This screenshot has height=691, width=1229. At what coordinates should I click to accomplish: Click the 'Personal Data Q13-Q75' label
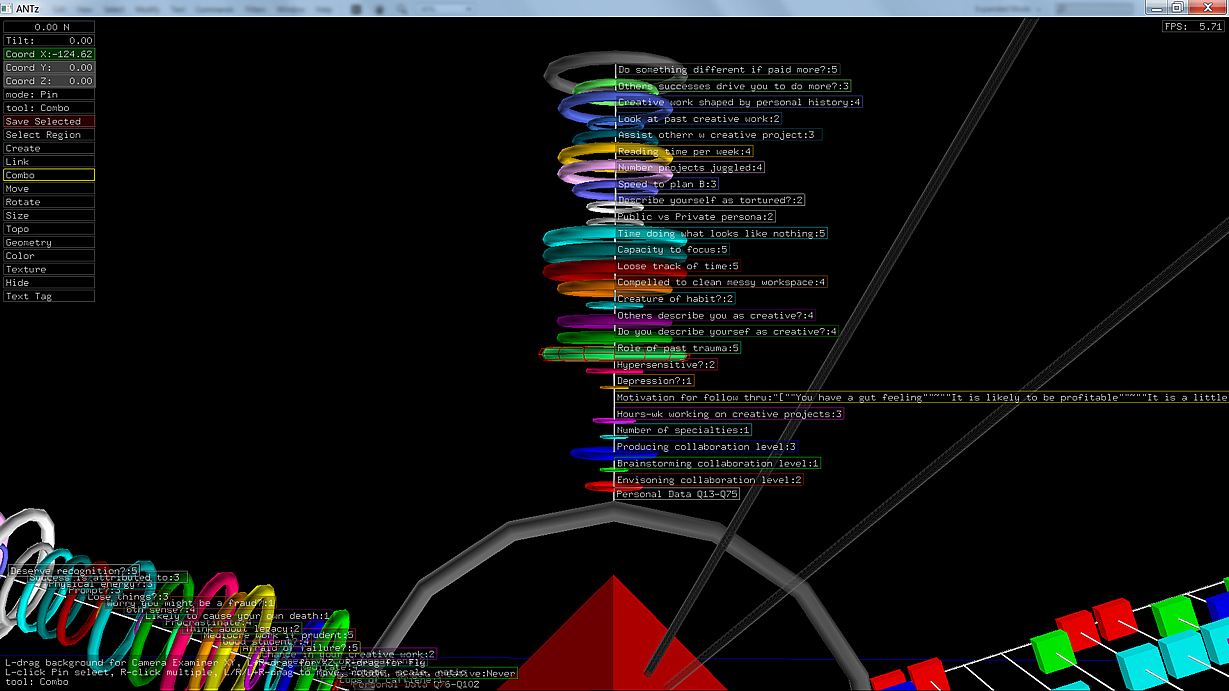pos(677,495)
